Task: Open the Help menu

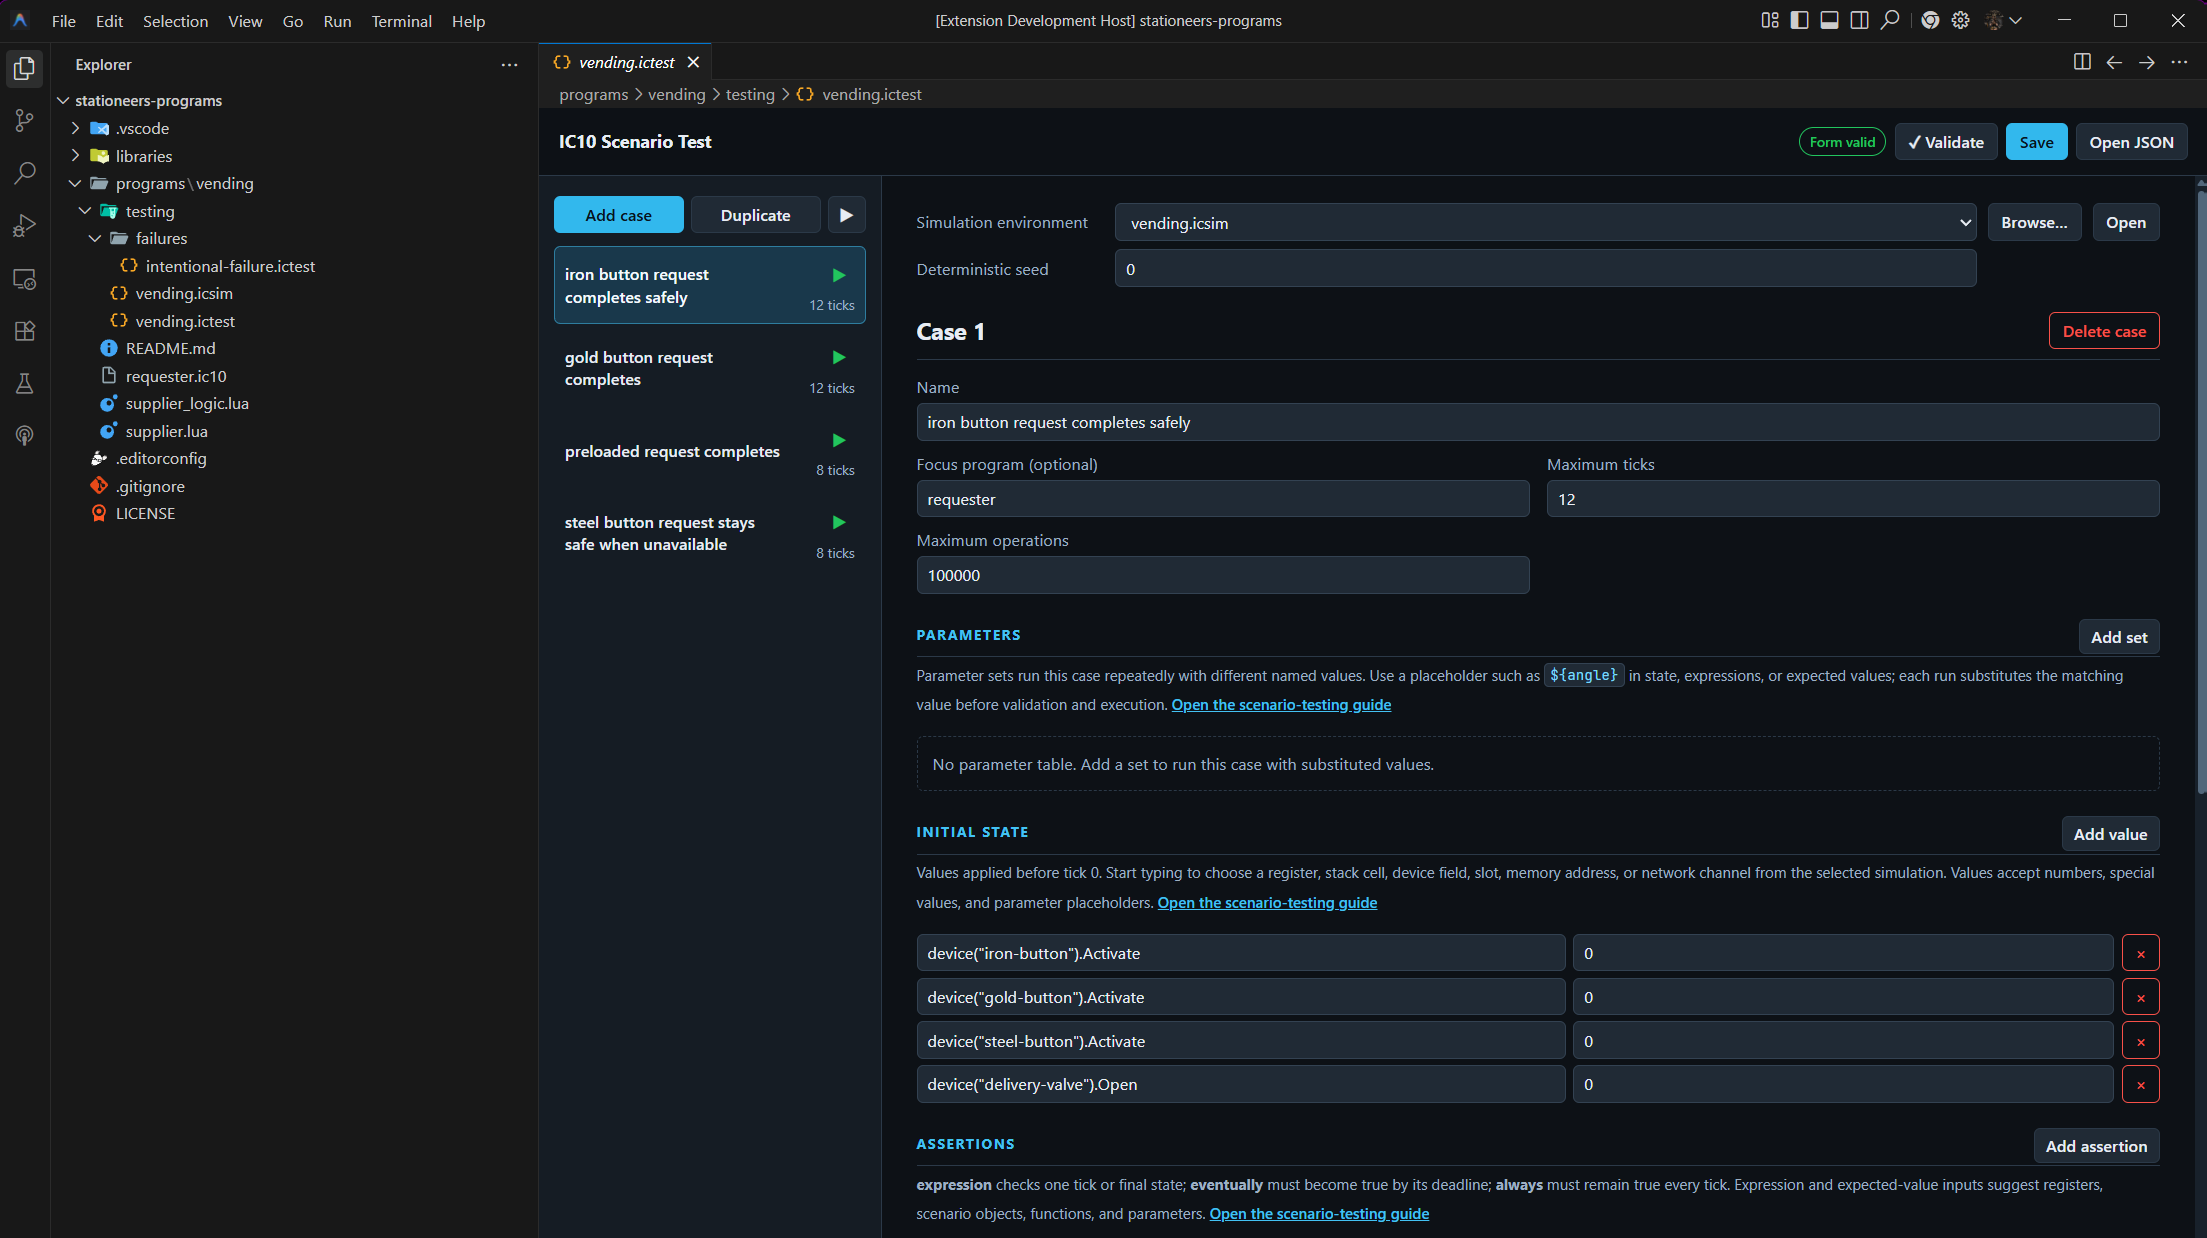Action: 468,21
